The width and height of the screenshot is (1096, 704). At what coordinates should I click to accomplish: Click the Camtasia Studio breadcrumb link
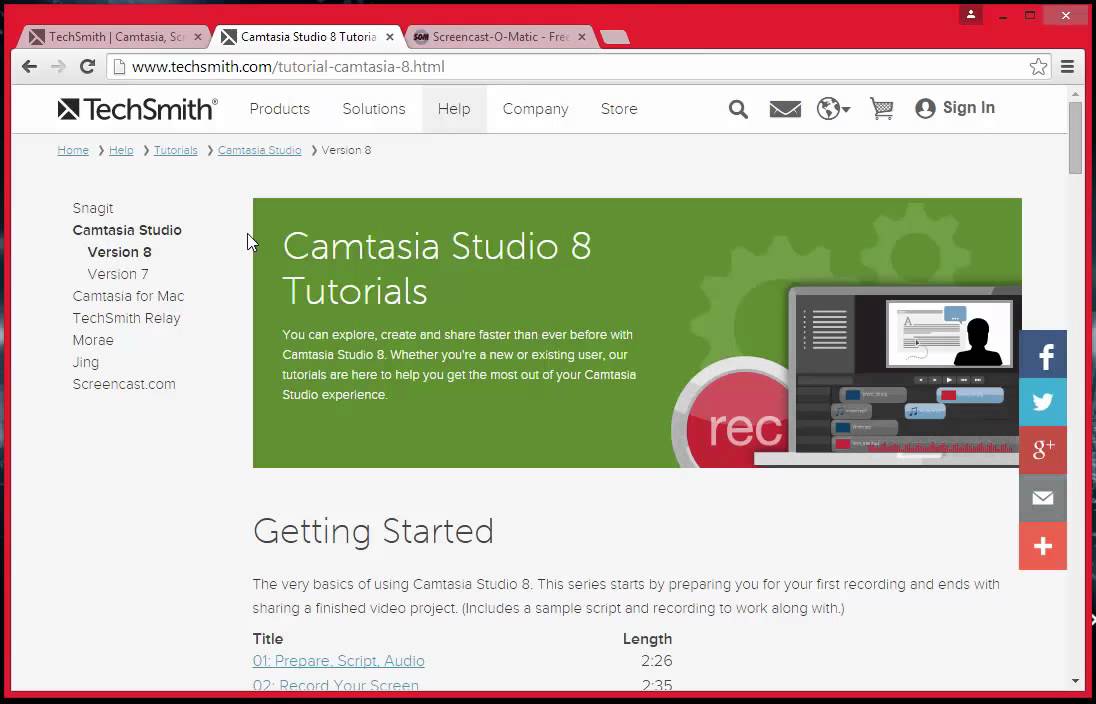[259, 150]
